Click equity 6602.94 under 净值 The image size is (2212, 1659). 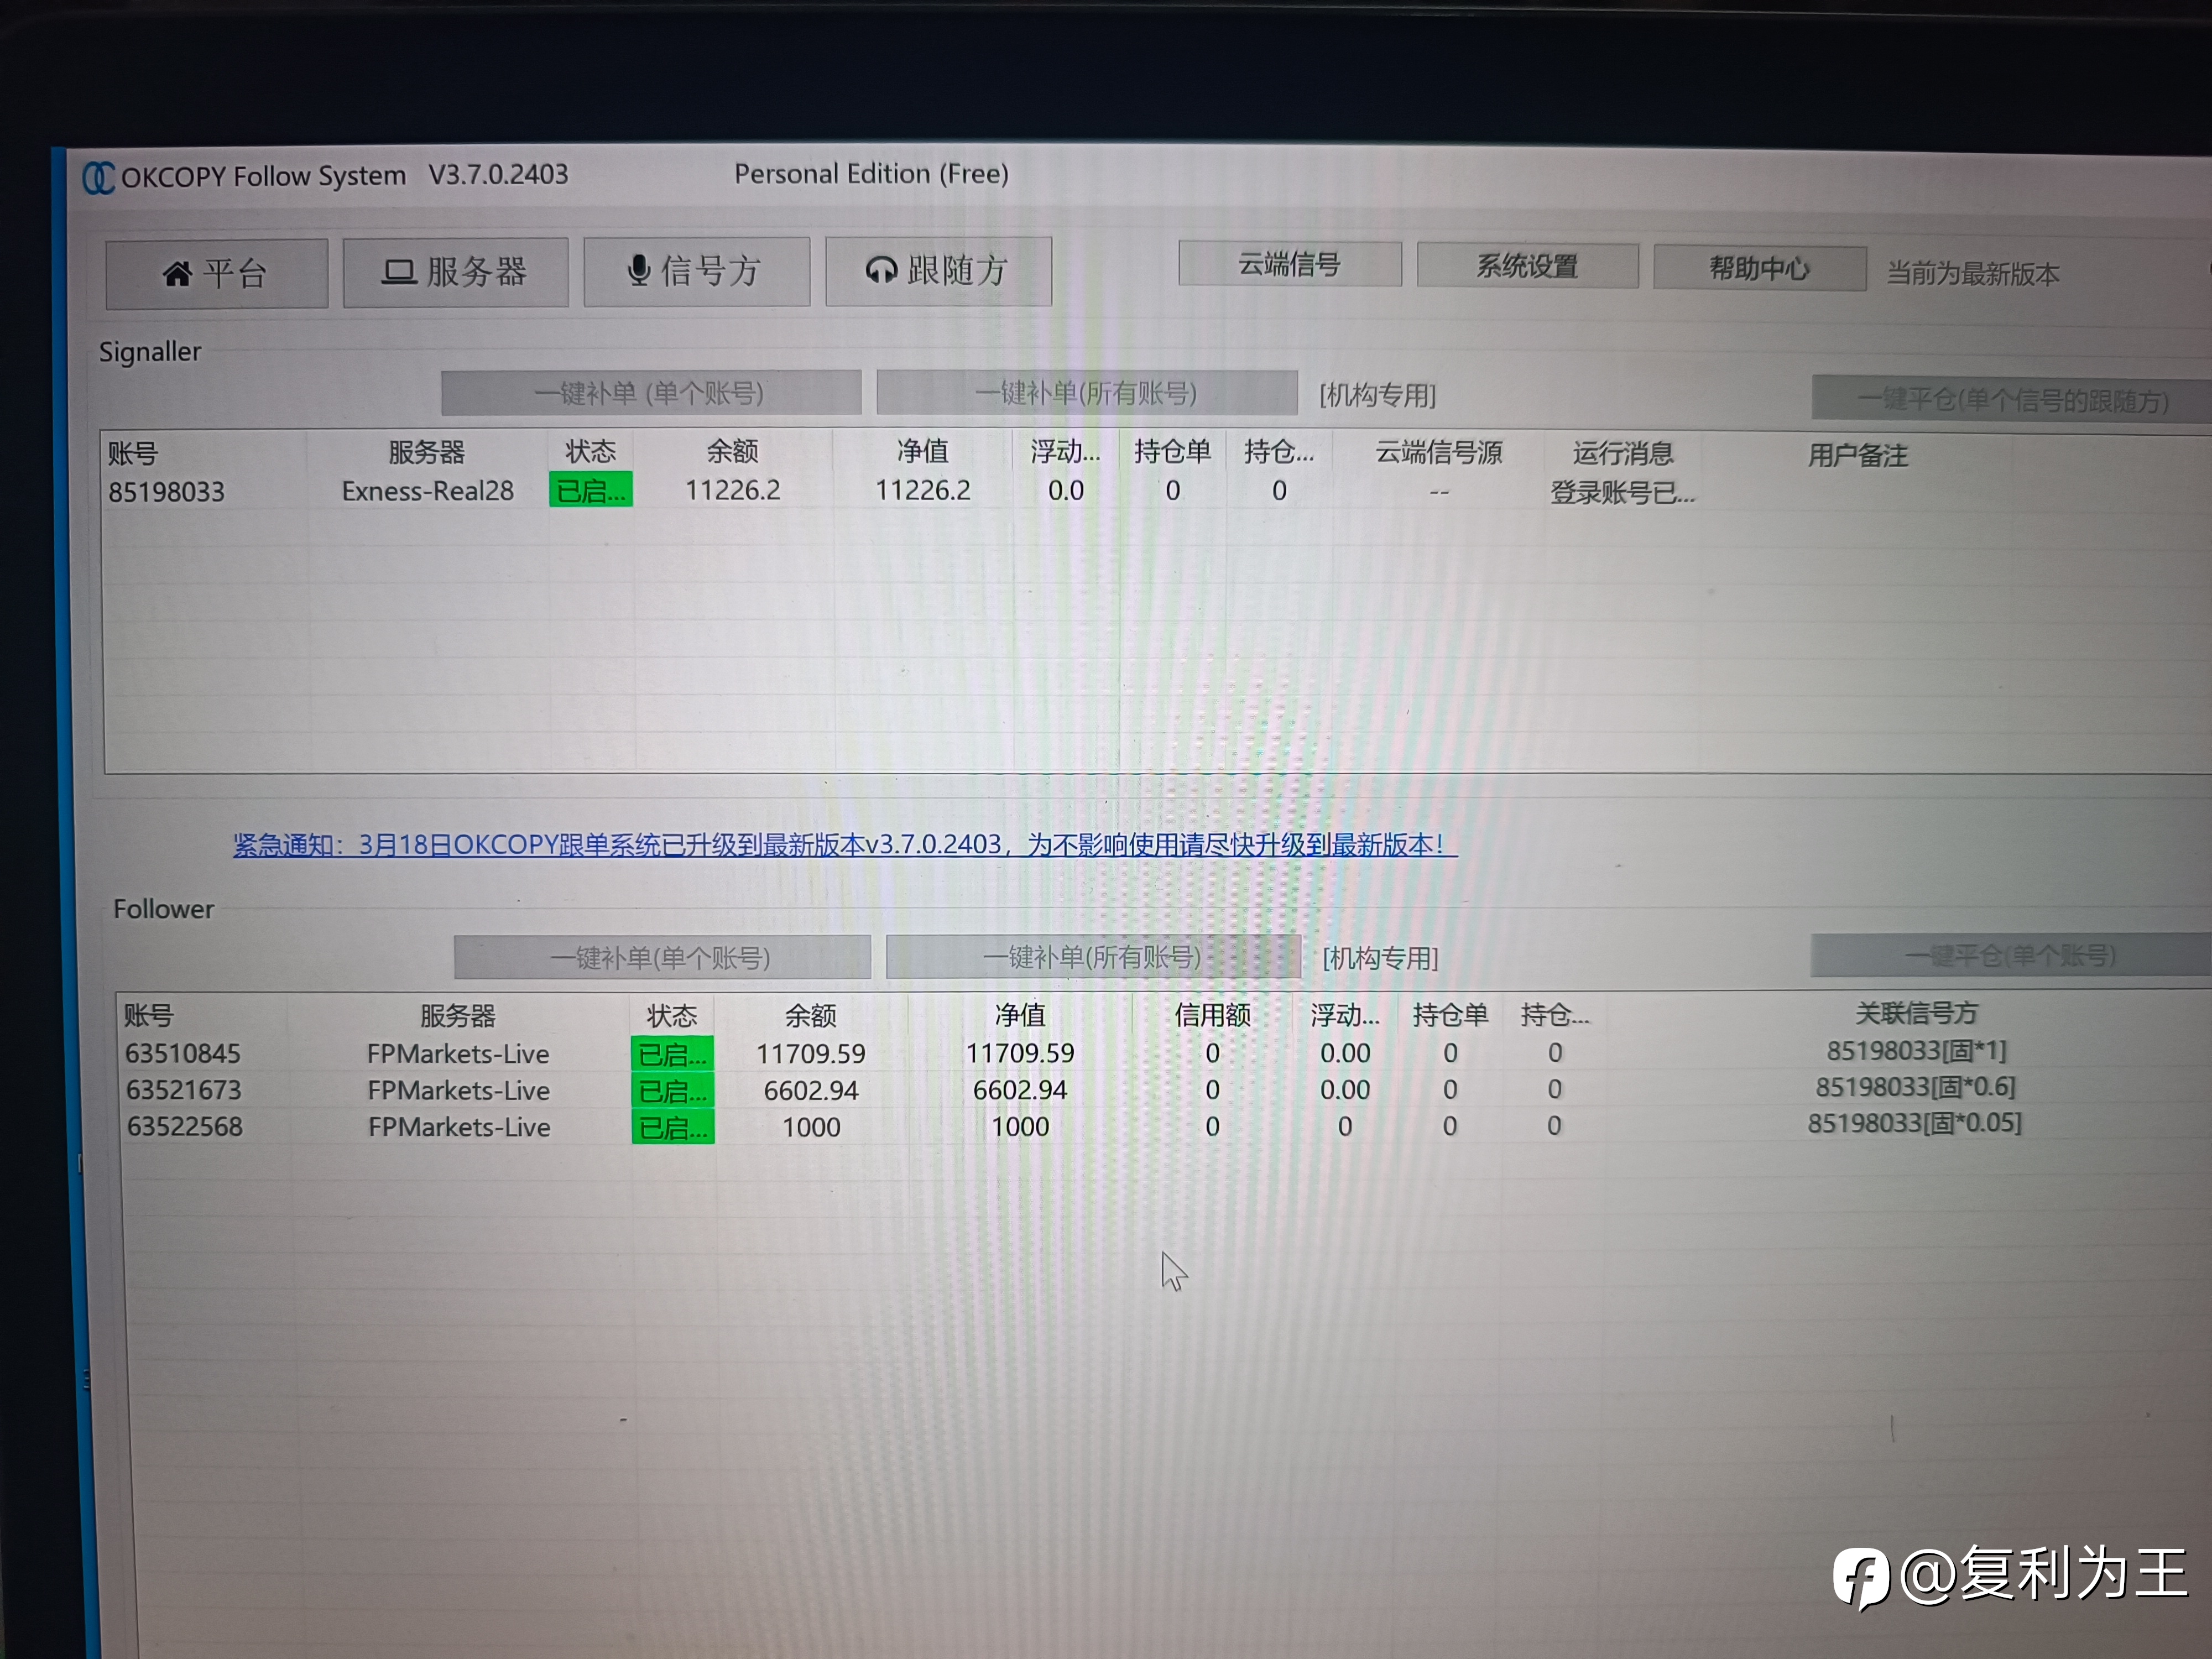point(1020,1090)
